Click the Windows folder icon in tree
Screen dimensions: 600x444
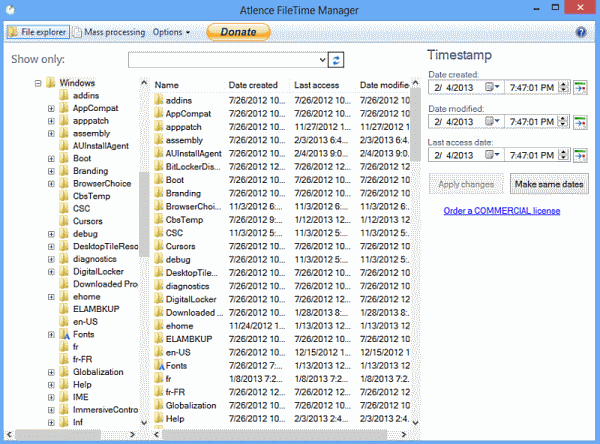pos(51,83)
